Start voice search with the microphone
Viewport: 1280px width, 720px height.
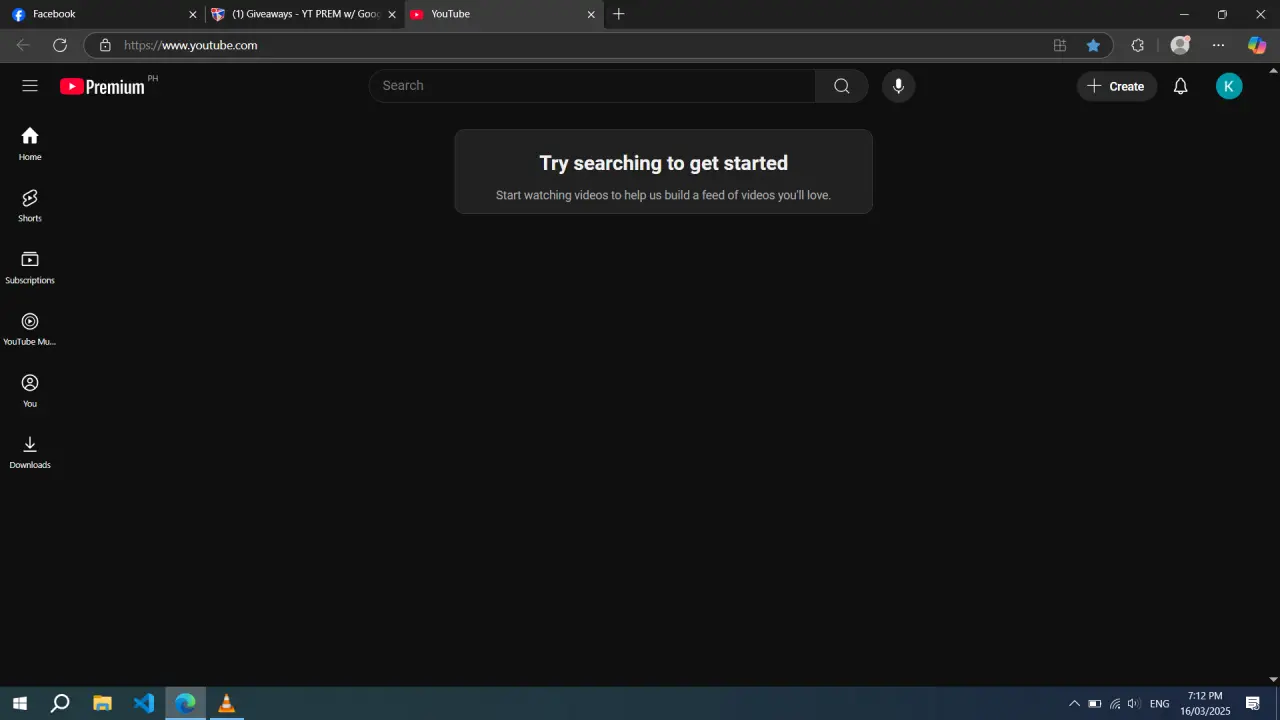click(x=898, y=86)
